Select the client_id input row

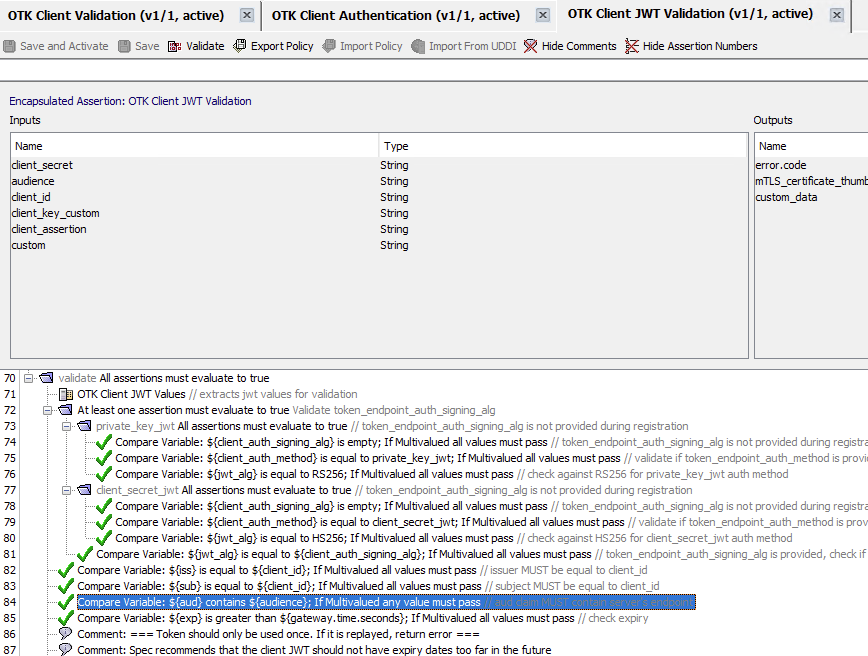pyautogui.click(x=379, y=197)
